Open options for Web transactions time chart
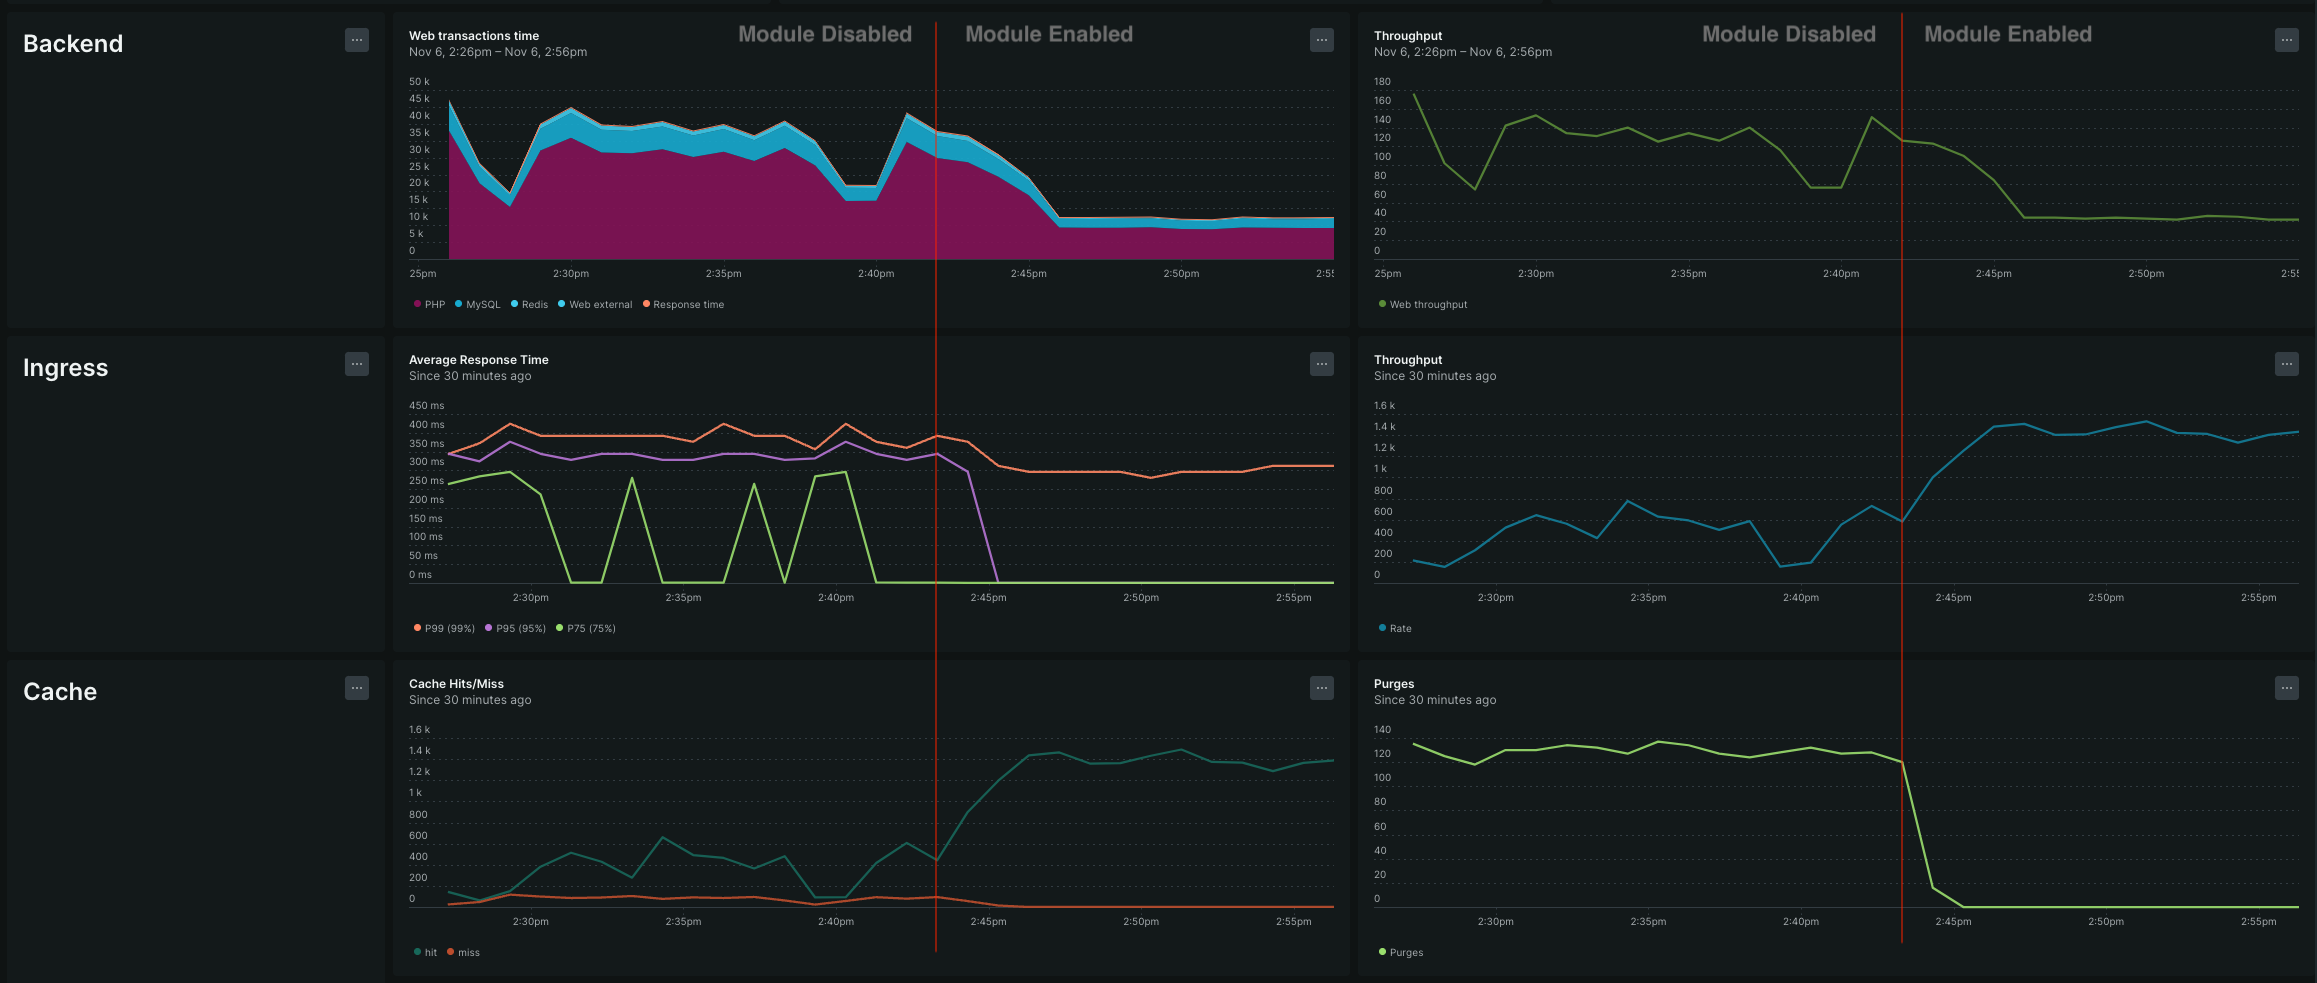Viewport: 2317px width, 983px height. tap(1322, 40)
